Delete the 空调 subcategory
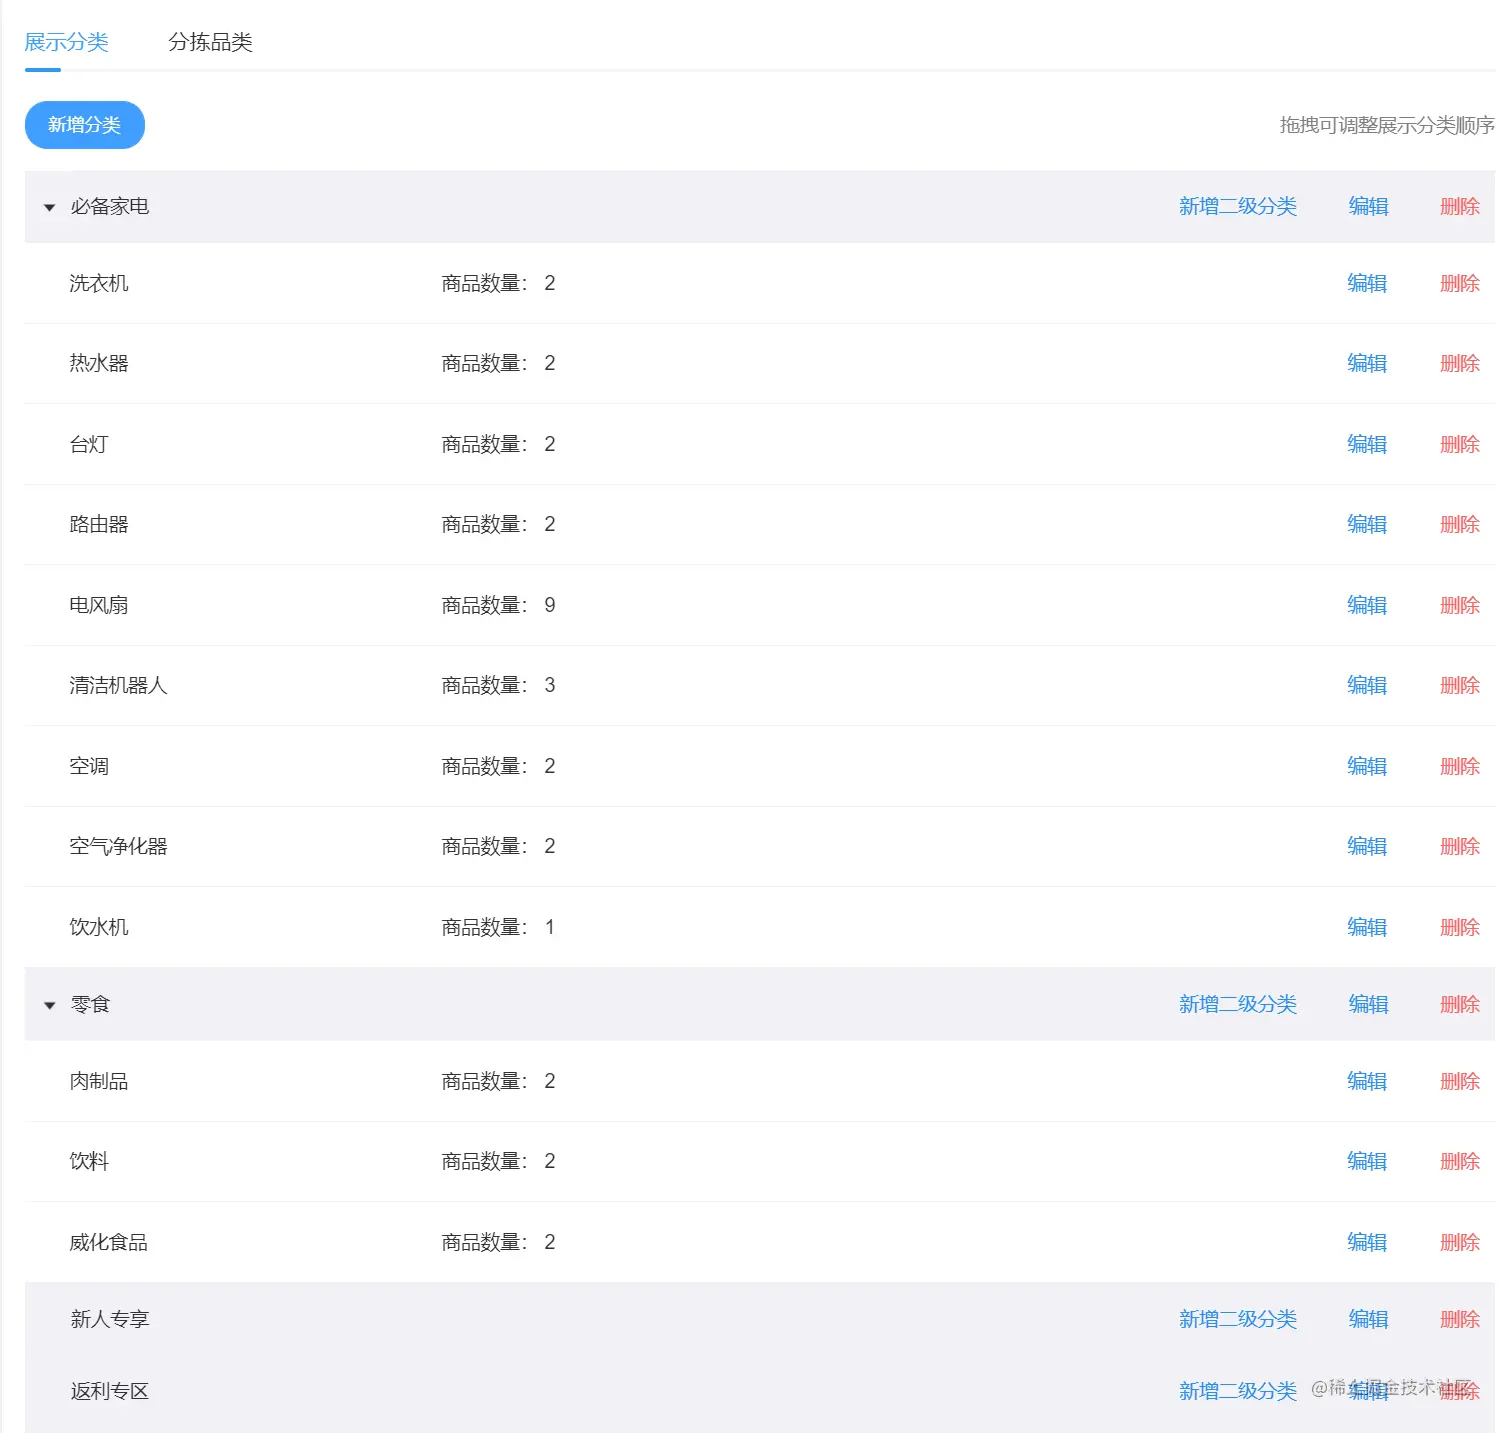 1459,766
